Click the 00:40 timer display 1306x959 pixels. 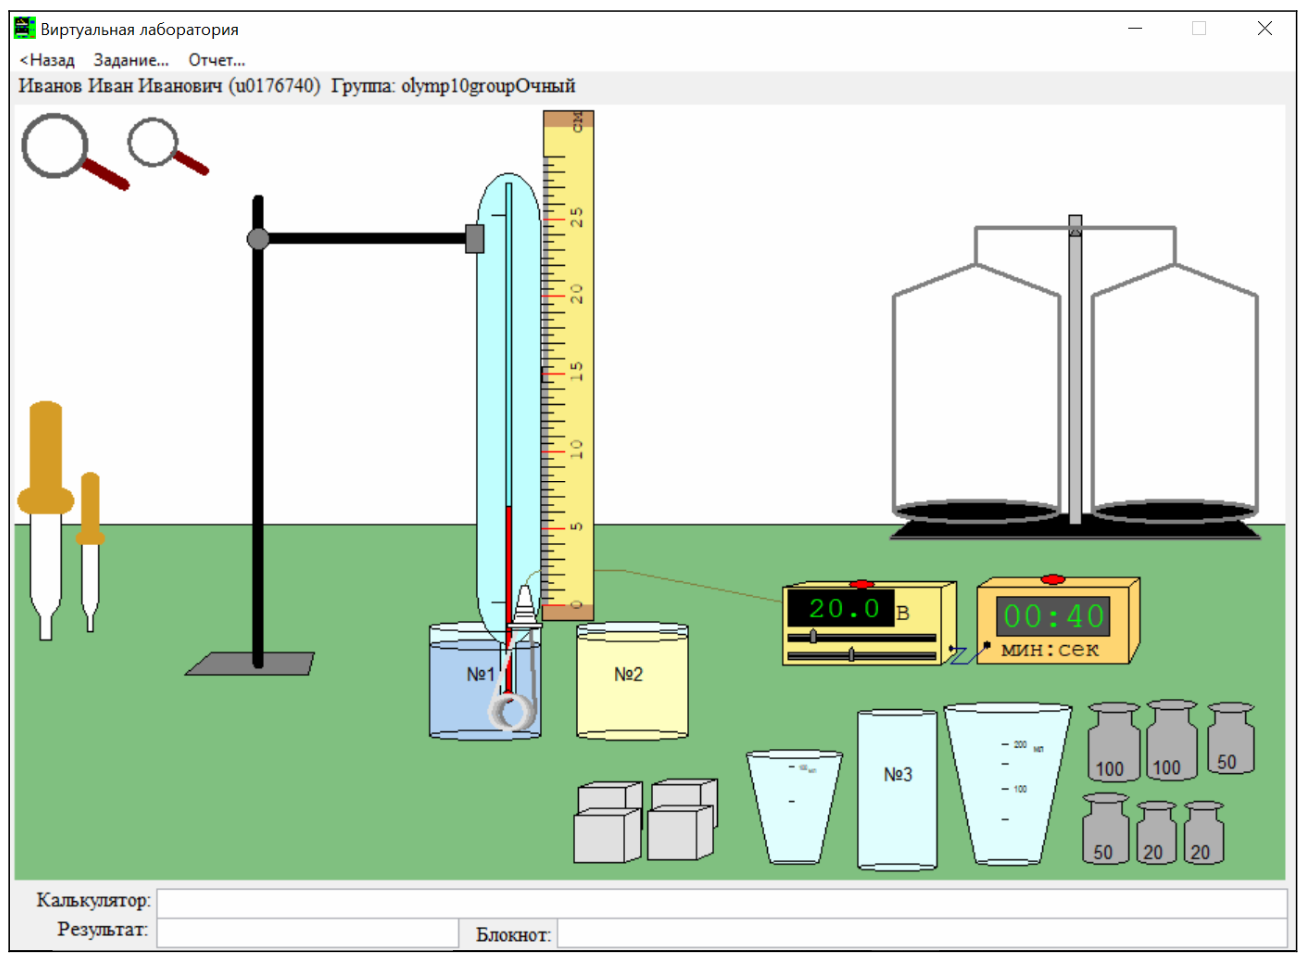(1053, 616)
